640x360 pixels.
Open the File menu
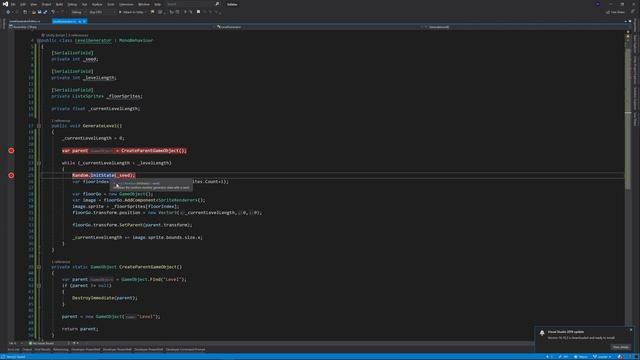(x=13, y=4)
